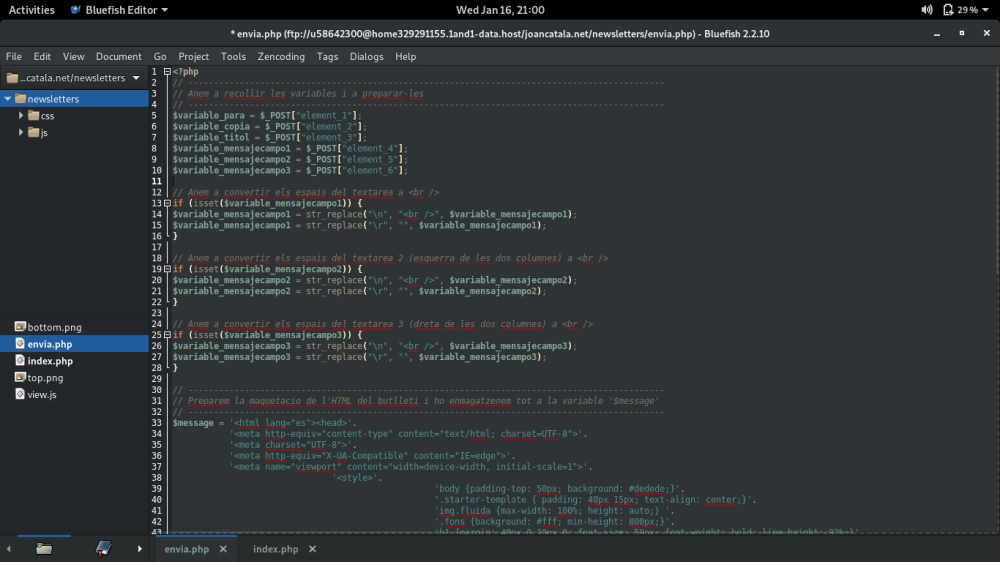1000x562 pixels.
Task: Open the Tags menu
Action: click(327, 56)
